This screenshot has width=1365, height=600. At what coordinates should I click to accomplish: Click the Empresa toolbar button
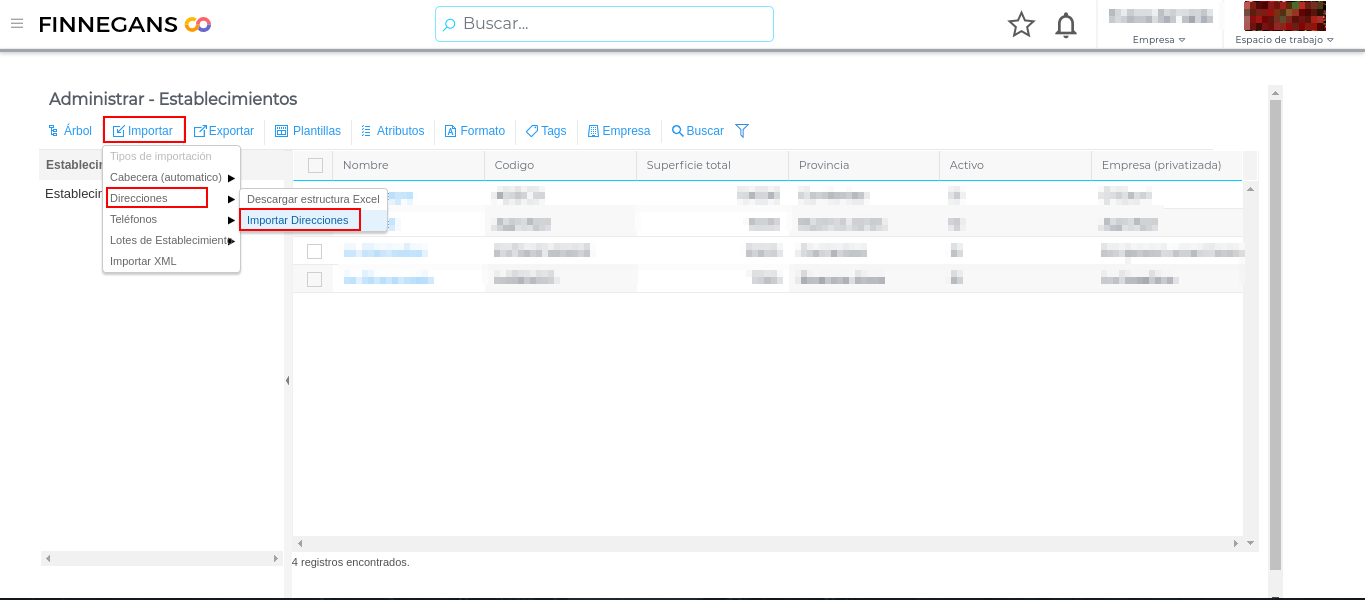point(619,131)
